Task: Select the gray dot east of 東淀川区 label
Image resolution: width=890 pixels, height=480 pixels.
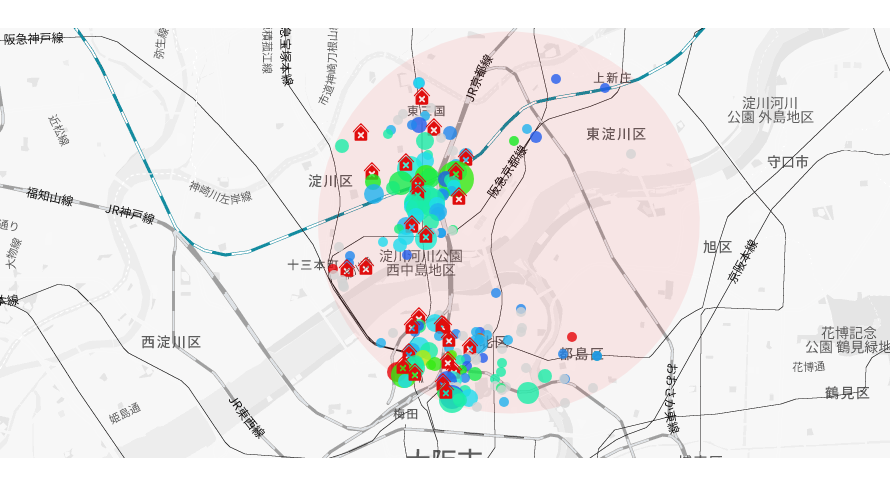Action: coord(631,154)
